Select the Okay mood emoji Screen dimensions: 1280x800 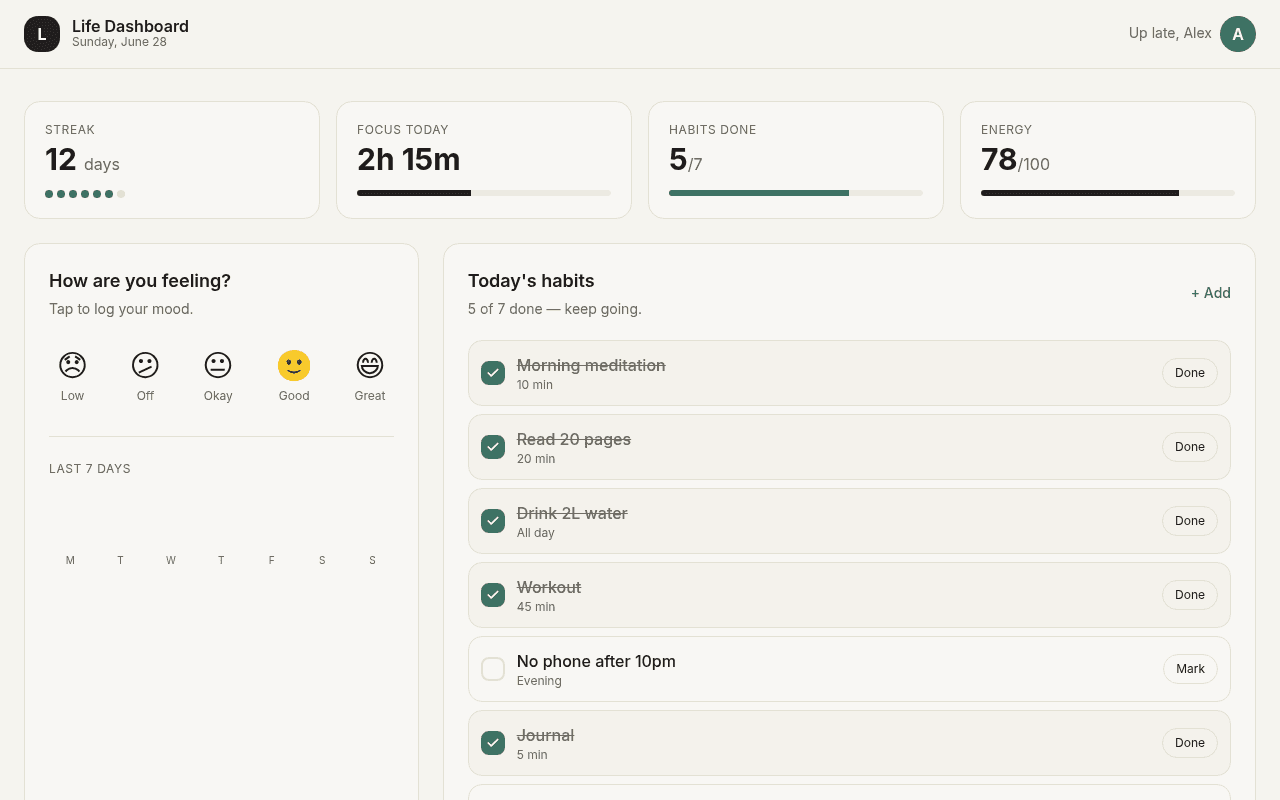(x=218, y=365)
